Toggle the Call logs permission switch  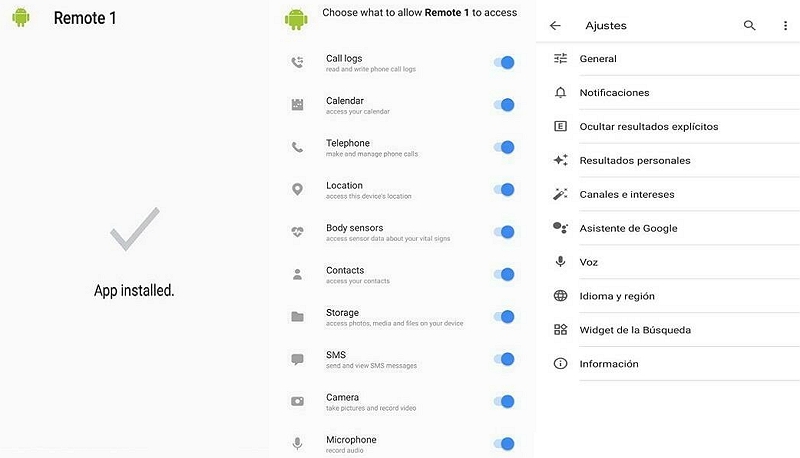504,63
